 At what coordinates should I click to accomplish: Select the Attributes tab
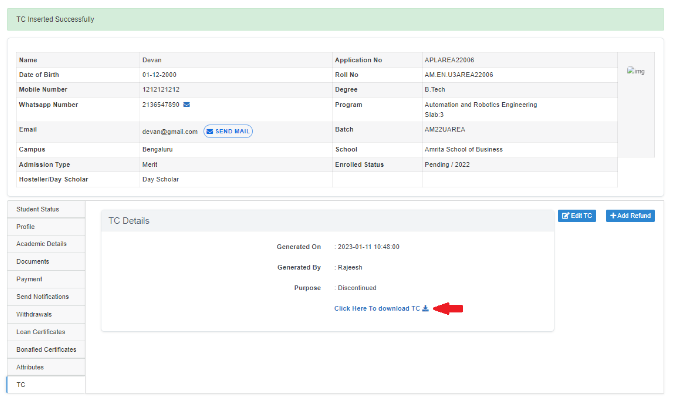[x=32, y=367]
